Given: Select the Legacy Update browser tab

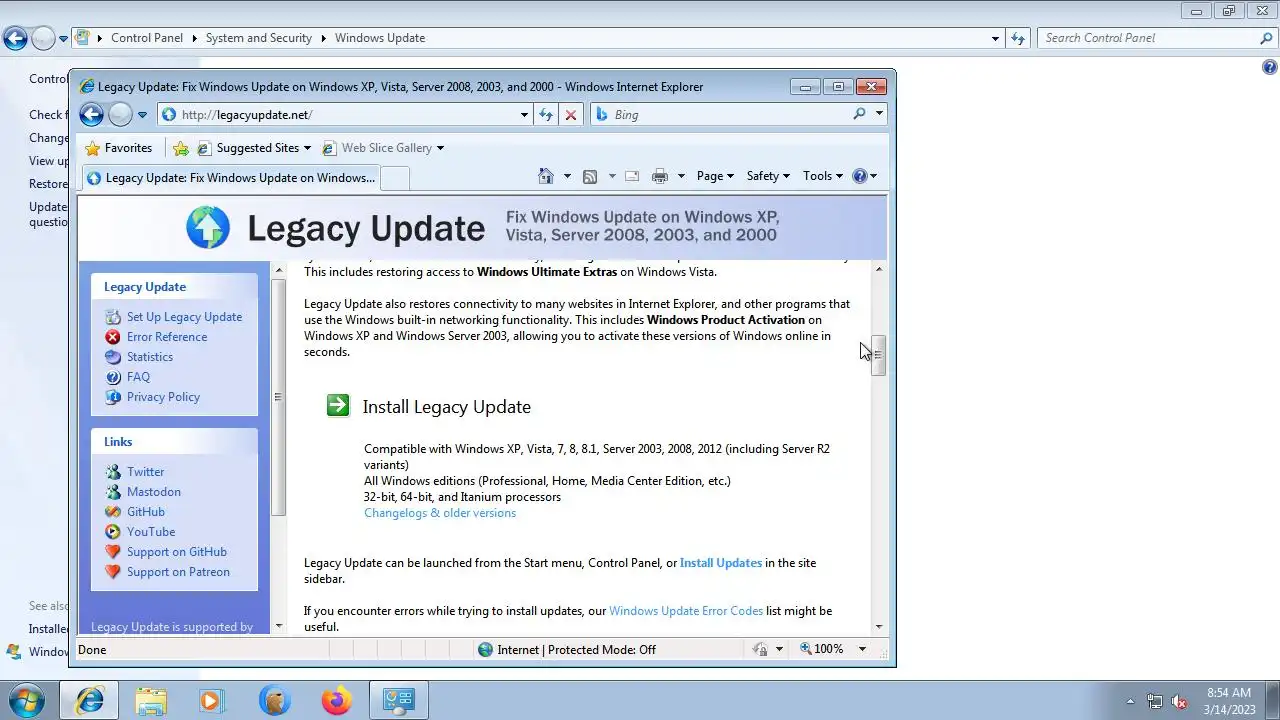Looking at the screenshot, I should coord(230,178).
